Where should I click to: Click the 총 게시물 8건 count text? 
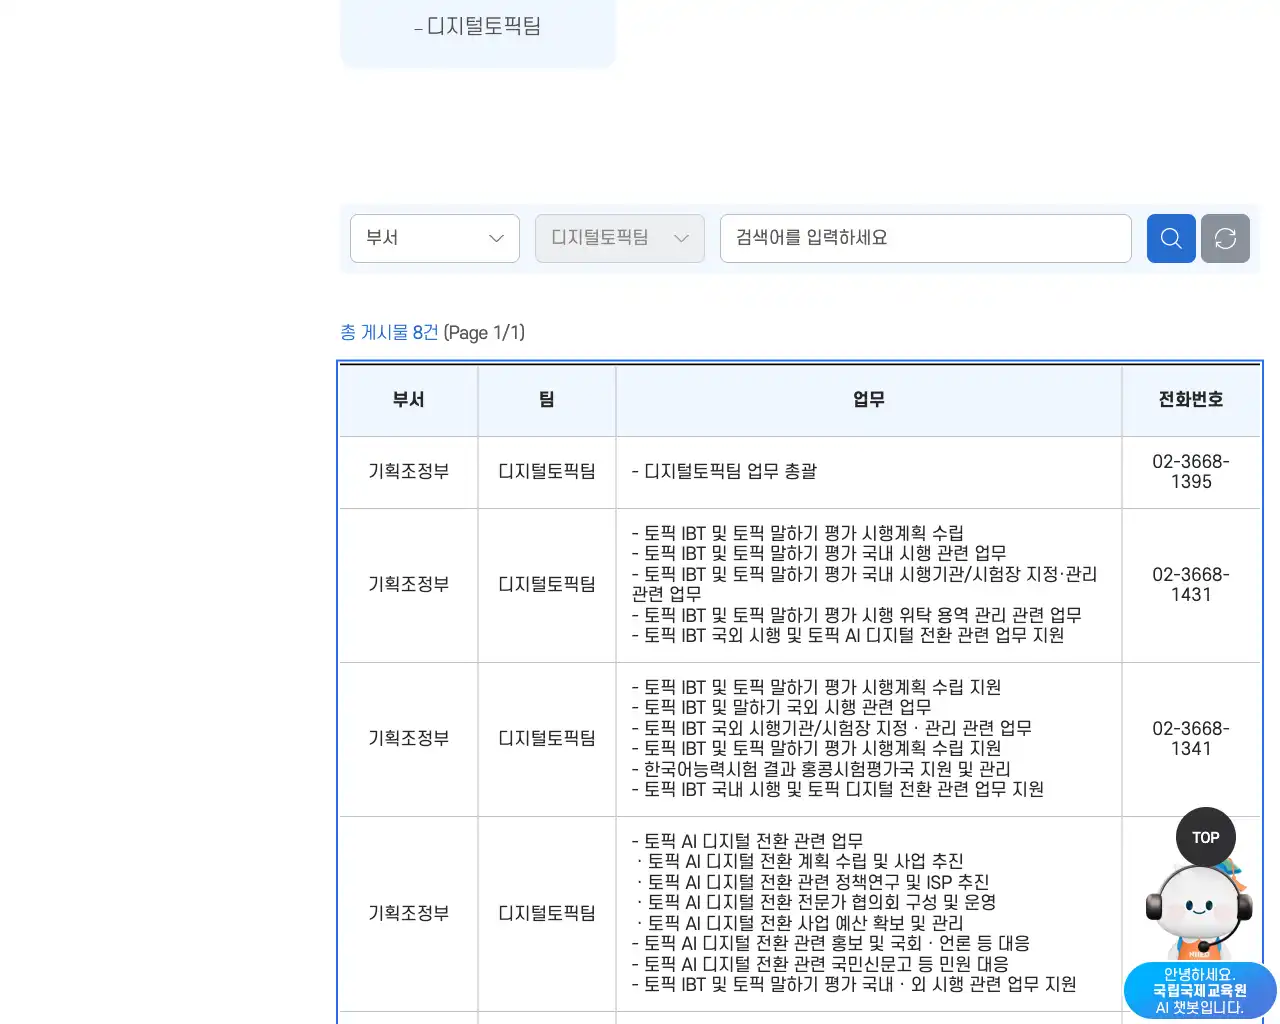[389, 332]
